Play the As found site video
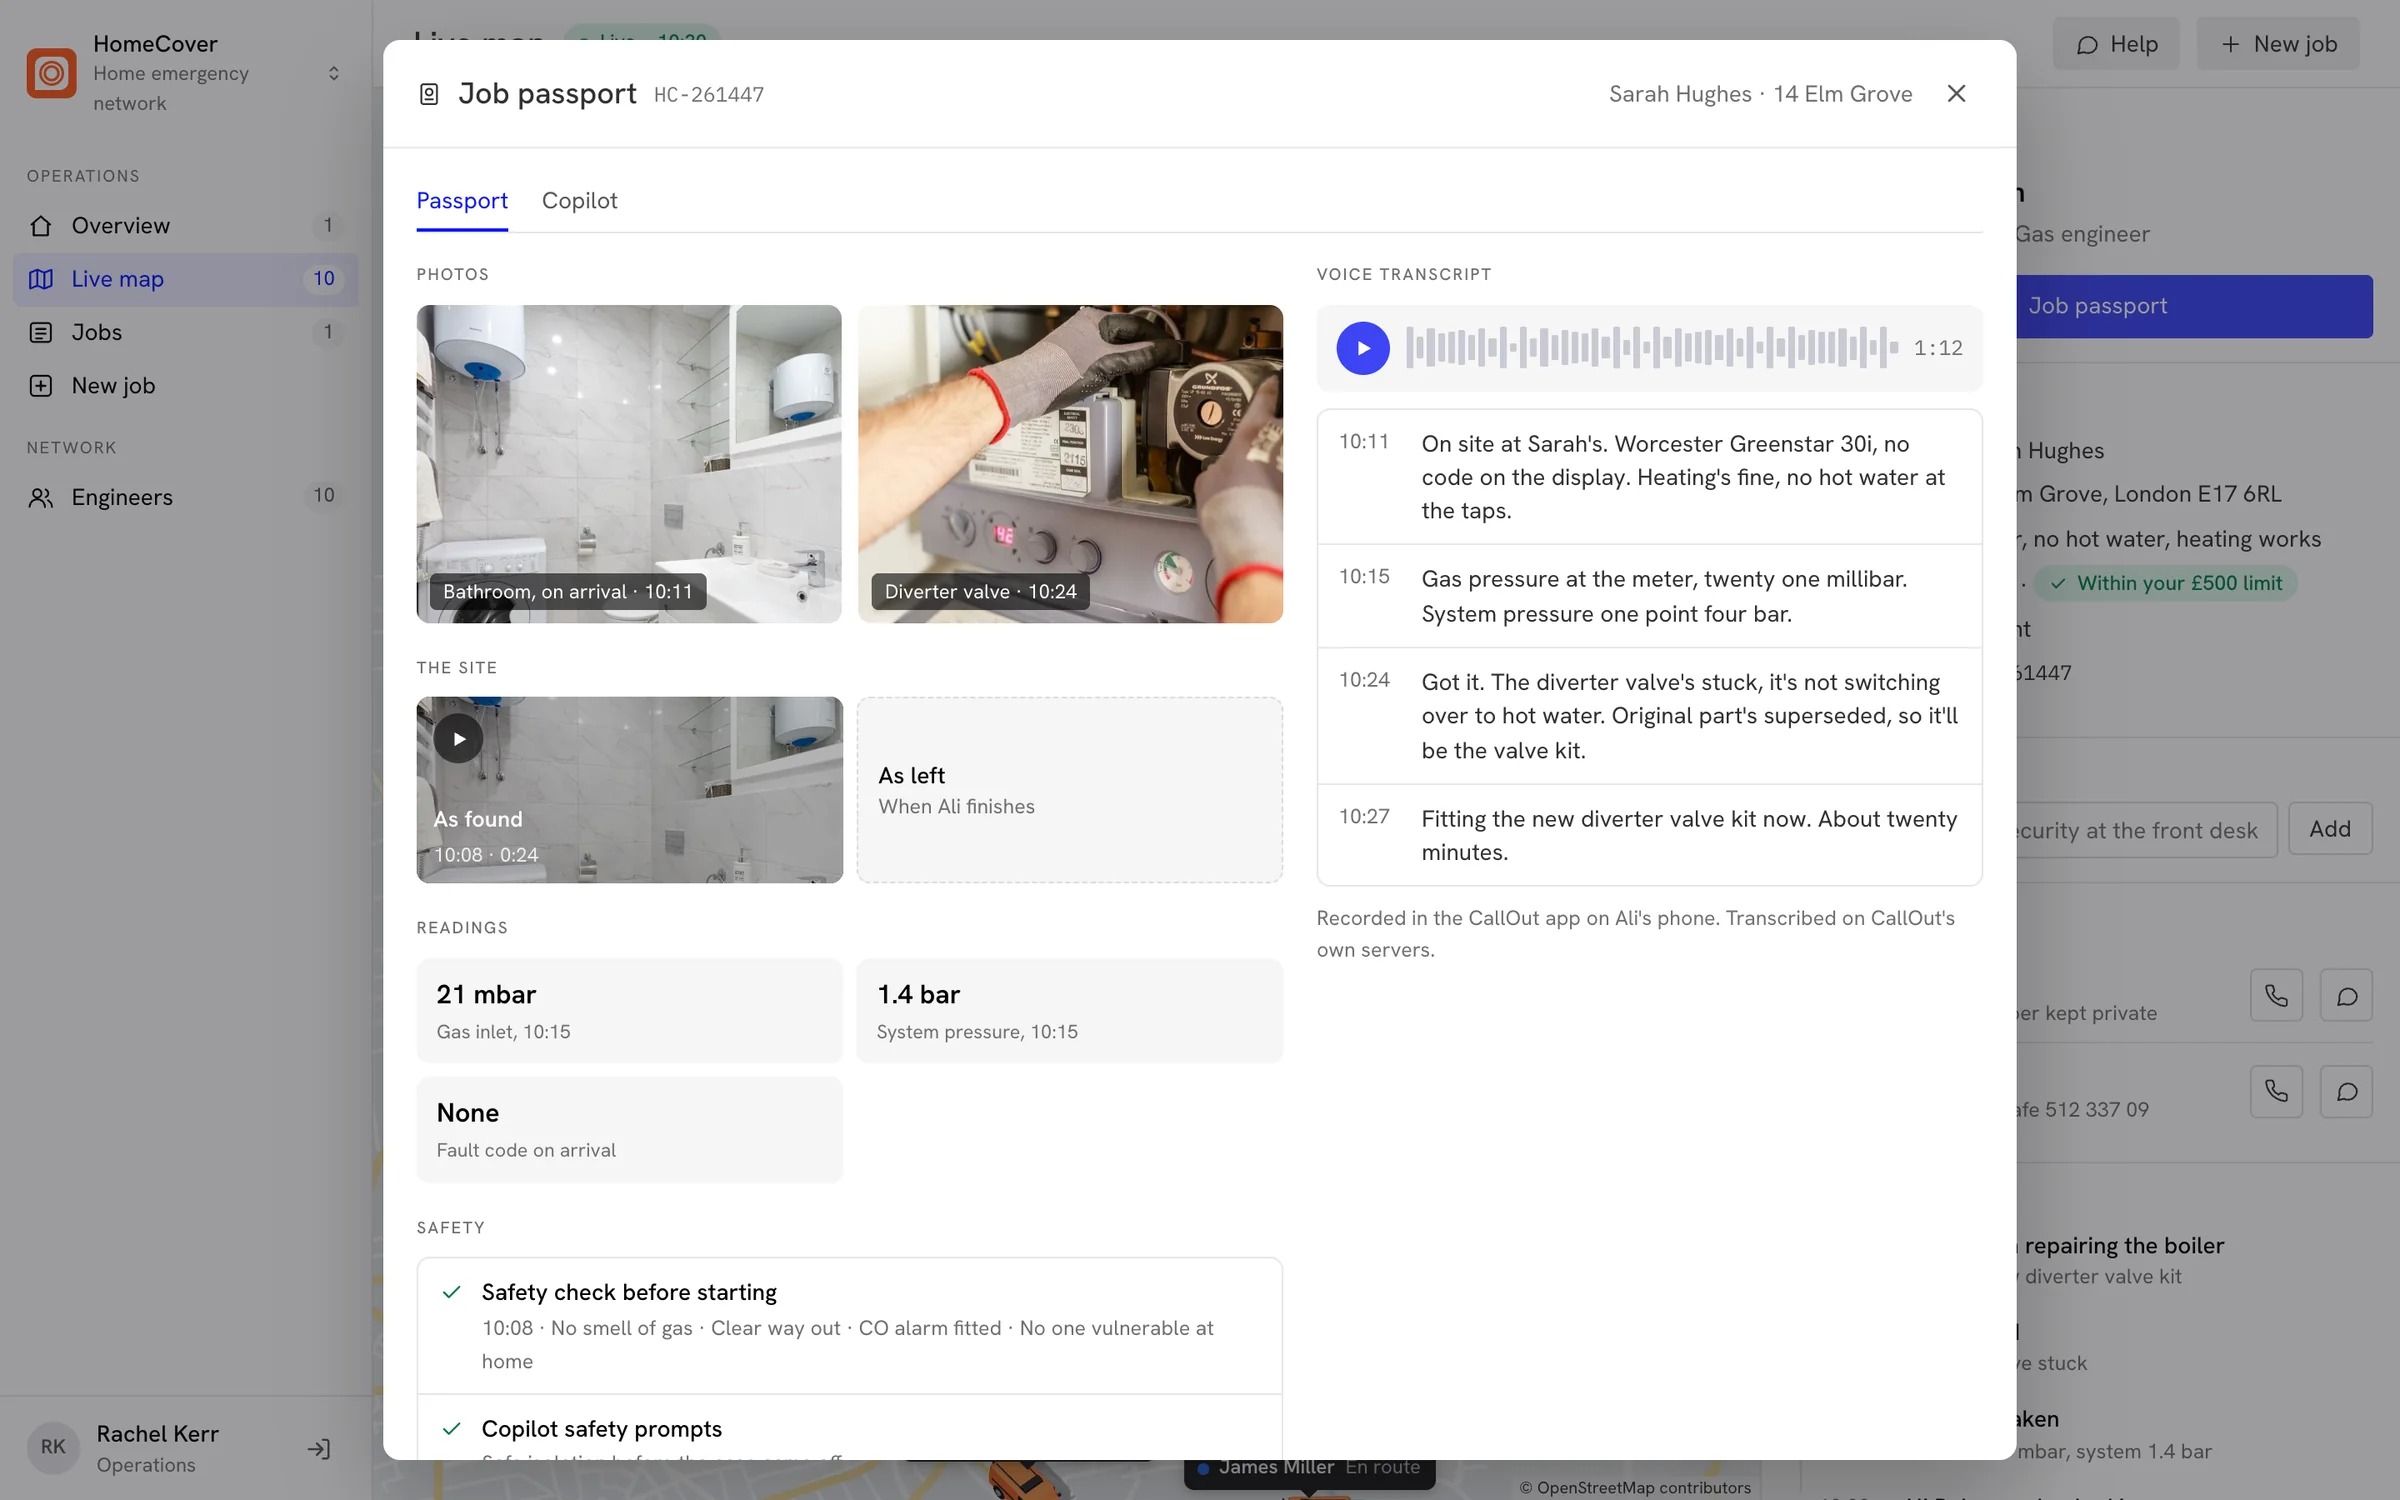This screenshot has width=2400, height=1500. point(458,739)
